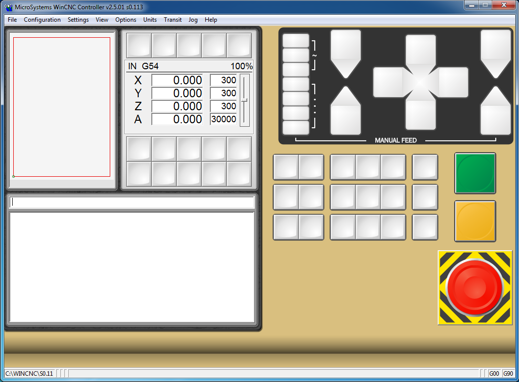Open the Jog menu
519x382 pixels.
coord(193,20)
